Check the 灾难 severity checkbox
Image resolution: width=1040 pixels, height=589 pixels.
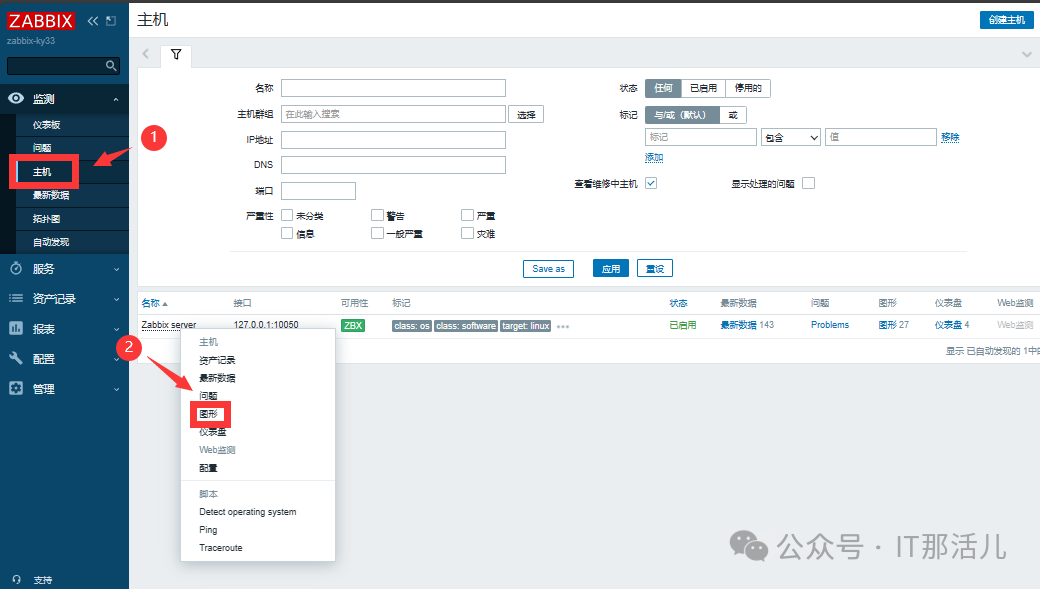[468, 233]
